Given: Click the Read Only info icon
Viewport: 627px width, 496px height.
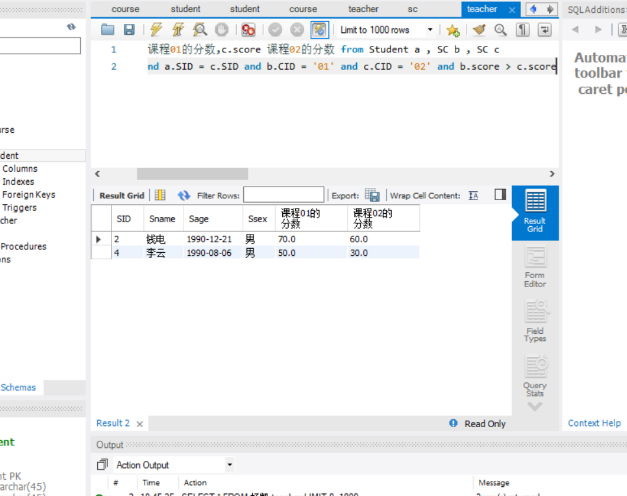Looking at the screenshot, I should pos(453,423).
